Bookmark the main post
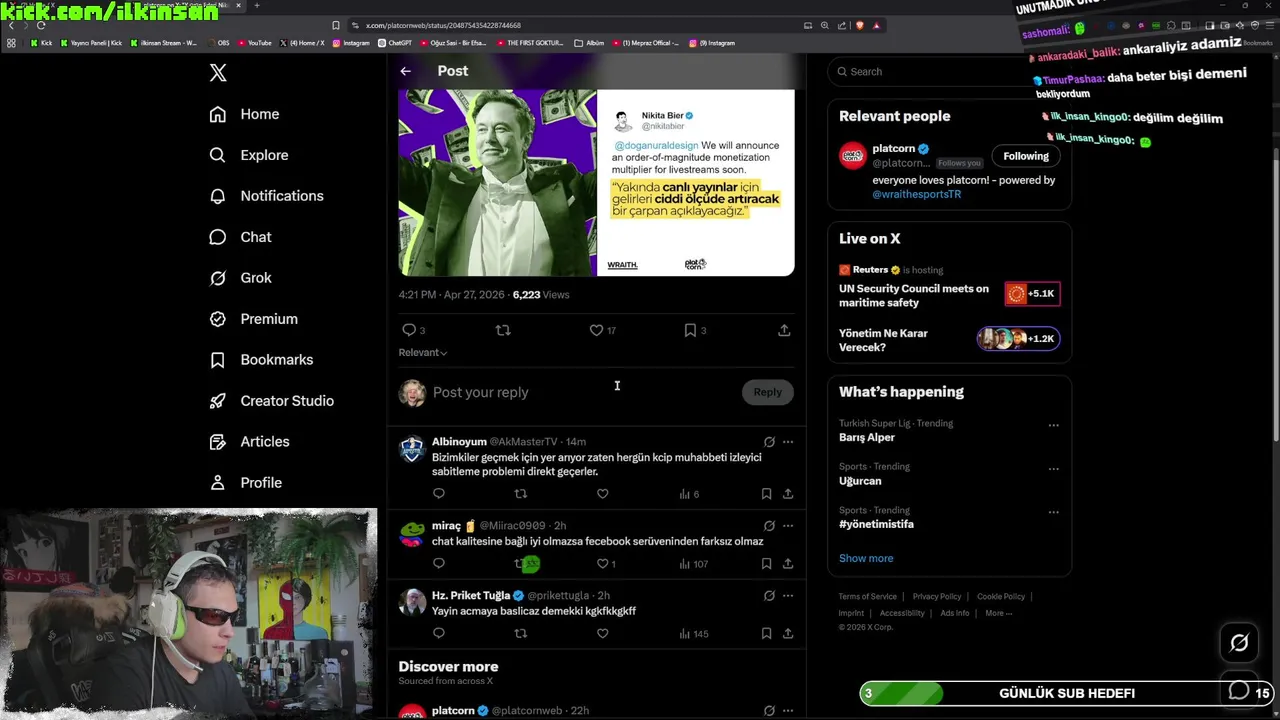Image resolution: width=1280 pixels, height=720 pixels. [x=690, y=330]
